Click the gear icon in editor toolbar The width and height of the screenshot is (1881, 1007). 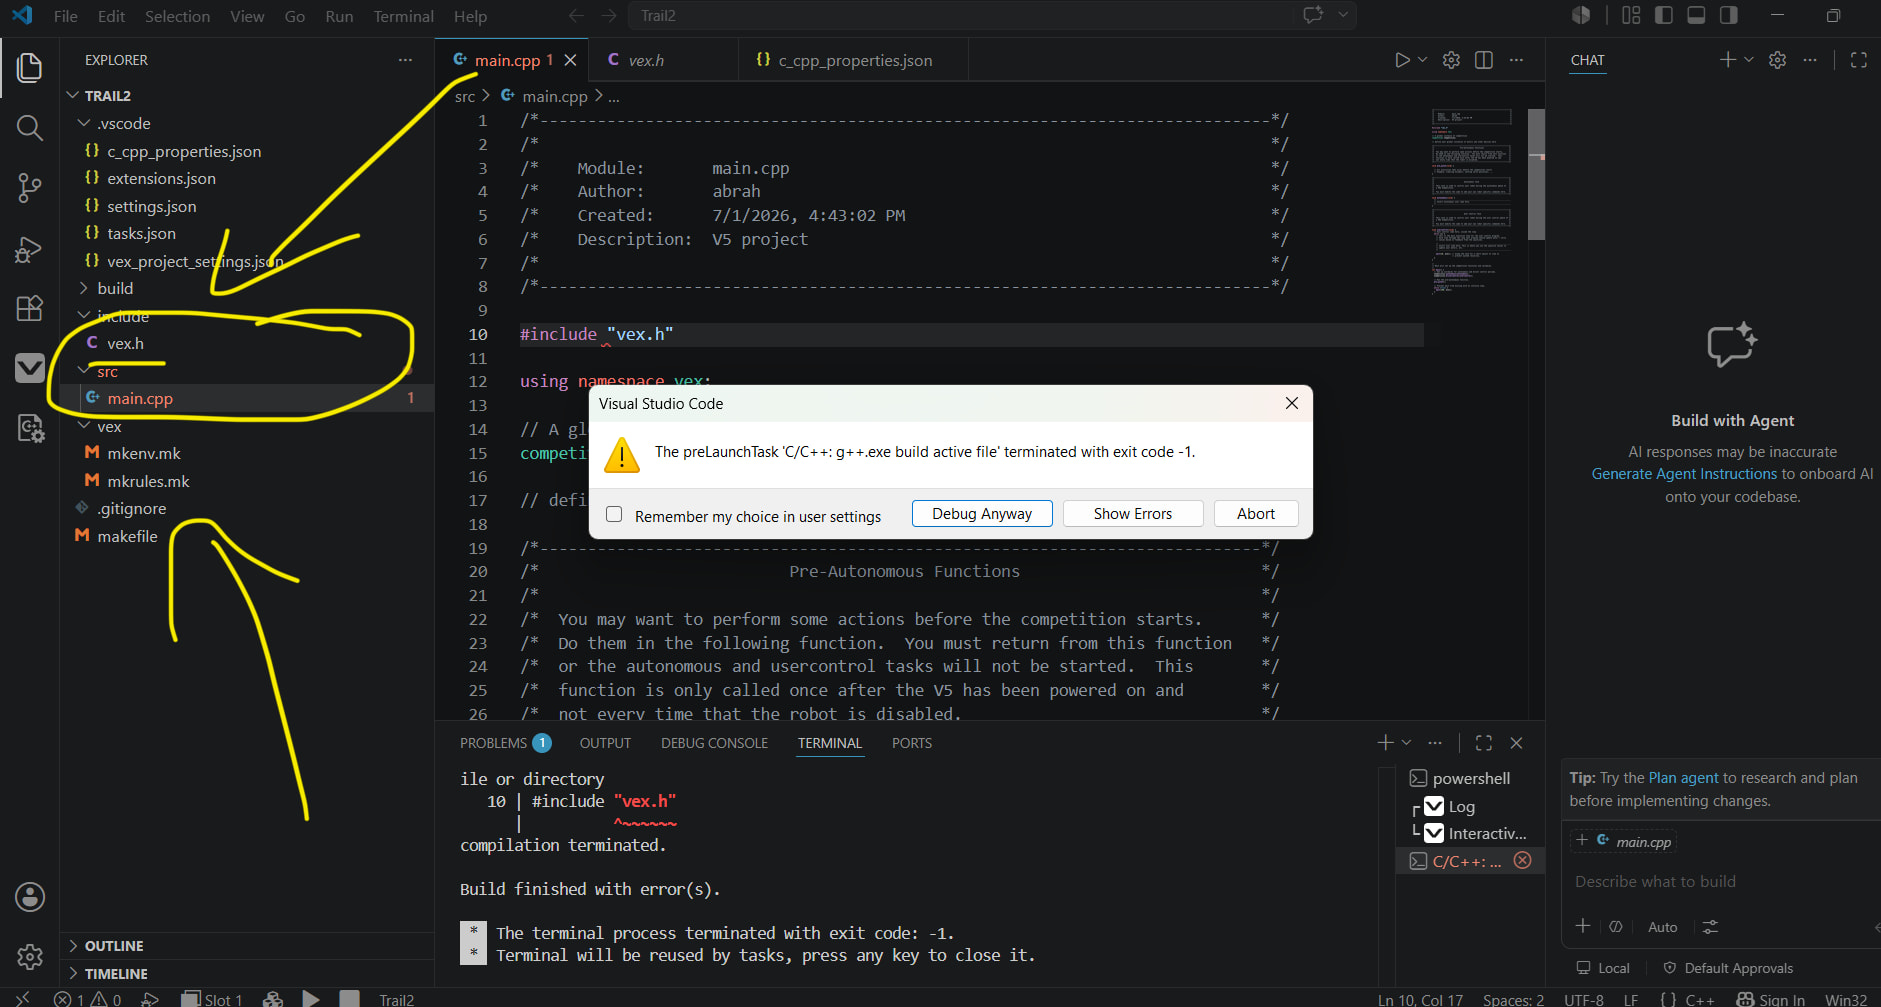[1451, 60]
